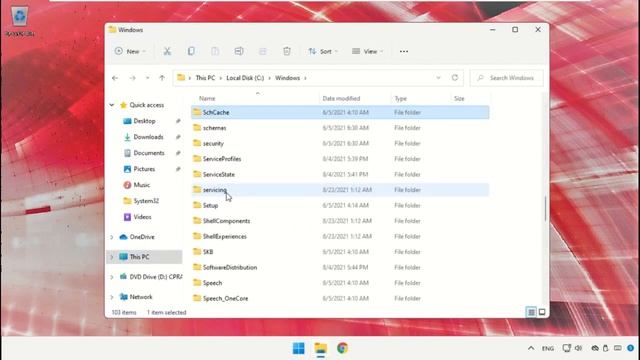The image size is (640, 360).
Task: Collapse the Quick access tree
Action: click(x=111, y=105)
